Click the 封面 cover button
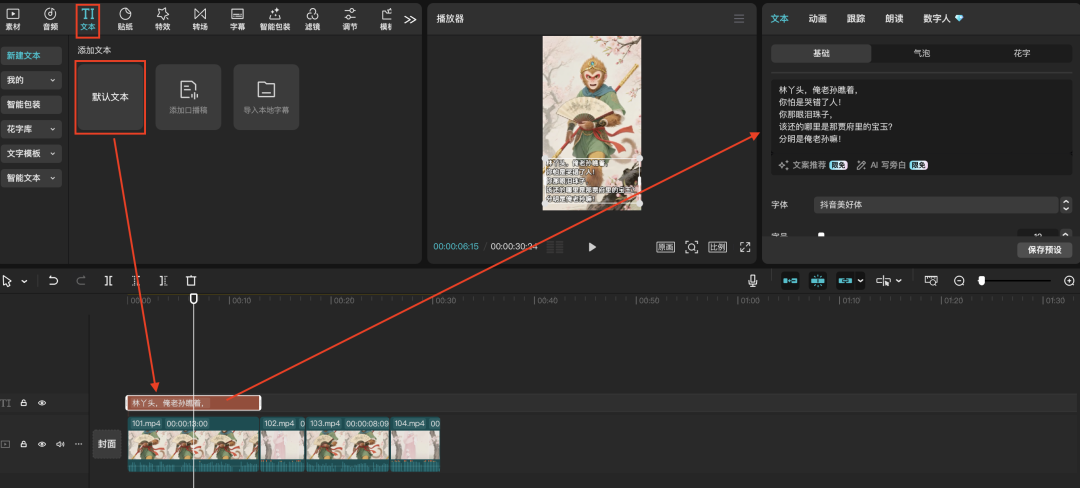The image size is (1080, 488). click(107, 444)
